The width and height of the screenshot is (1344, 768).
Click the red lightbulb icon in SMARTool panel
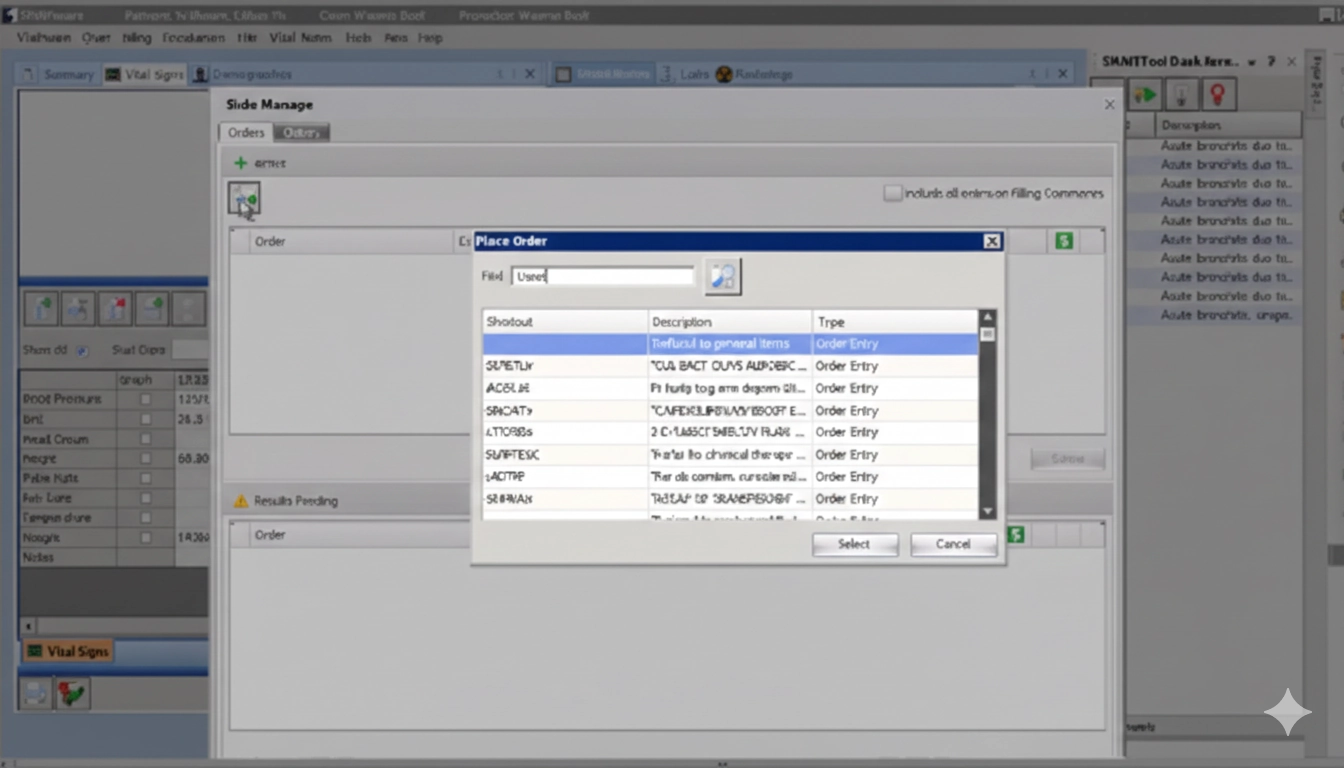tap(1220, 93)
